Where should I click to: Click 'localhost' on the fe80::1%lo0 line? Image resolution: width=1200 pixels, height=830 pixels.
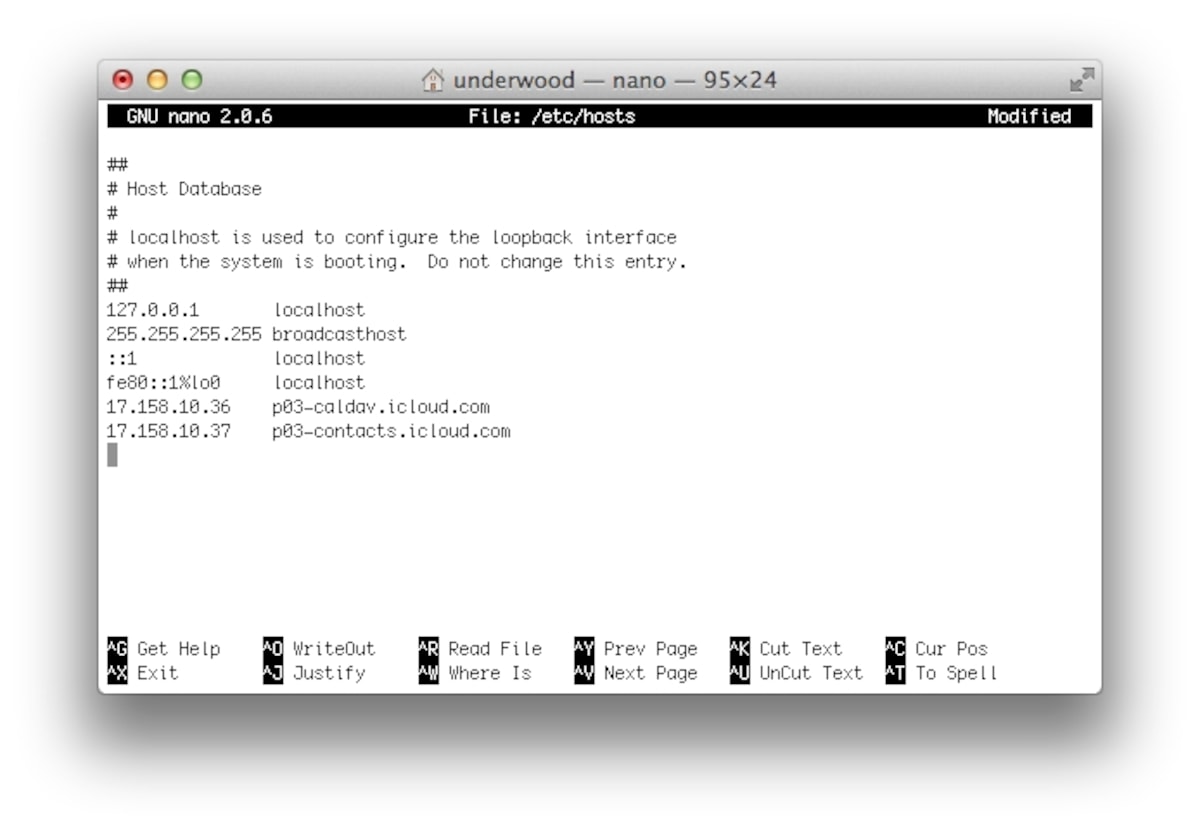click(x=319, y=382)
